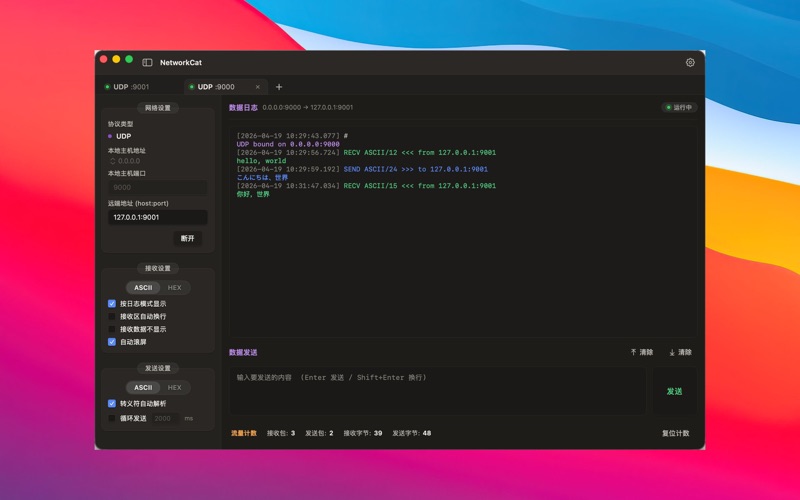This screenshot has height=500, width=800.
Task: Click log line 'こんにちは、世界'
Action: 262,178
